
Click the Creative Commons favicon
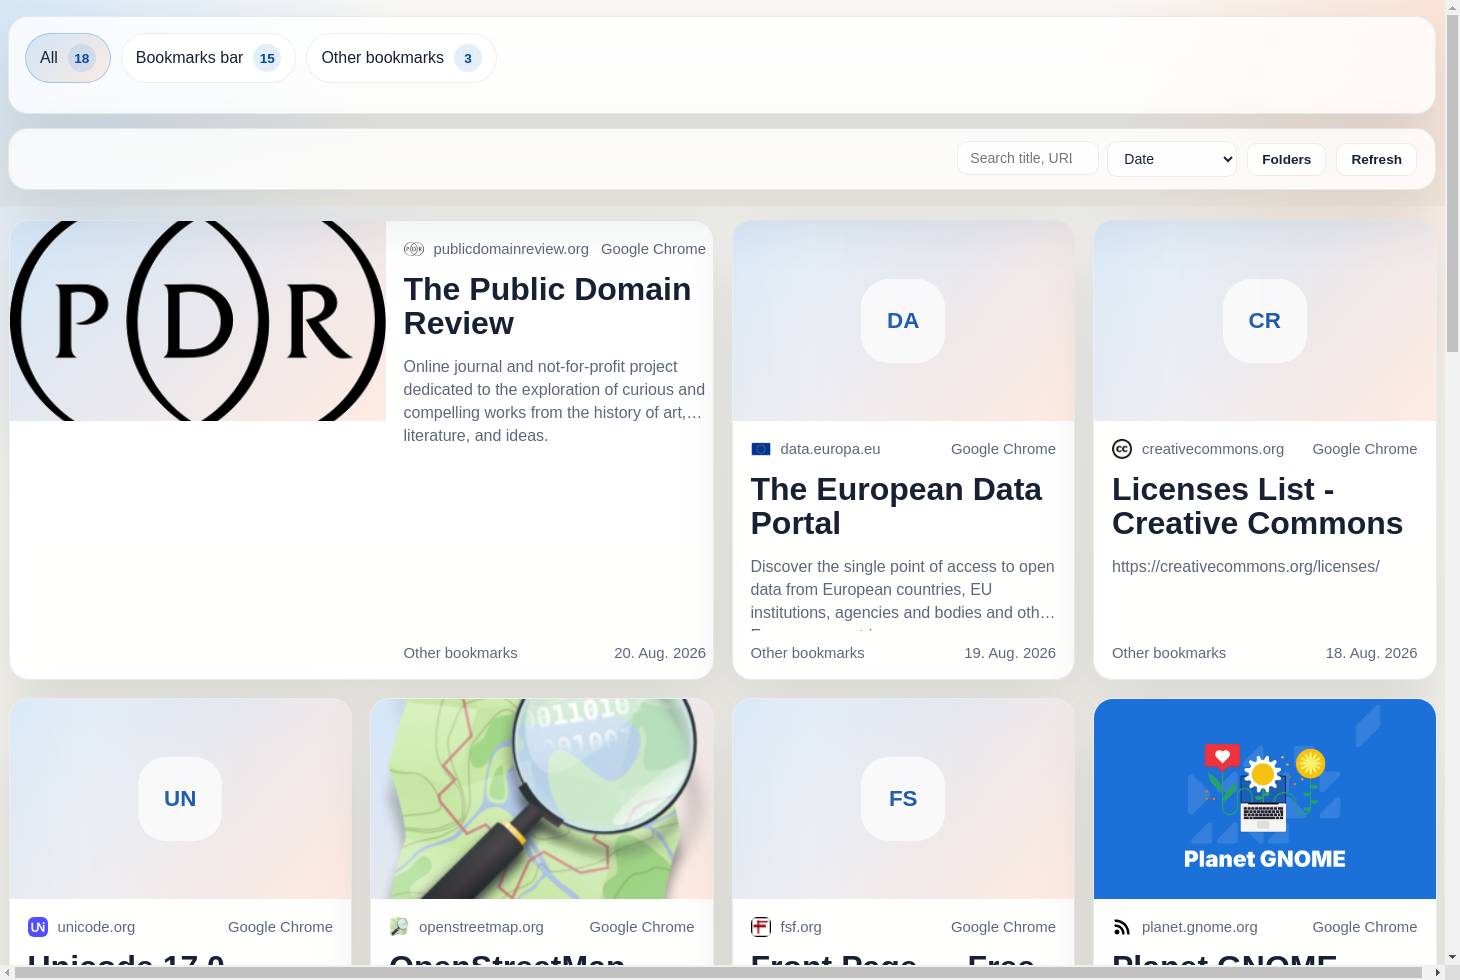tap(1122, 449)
